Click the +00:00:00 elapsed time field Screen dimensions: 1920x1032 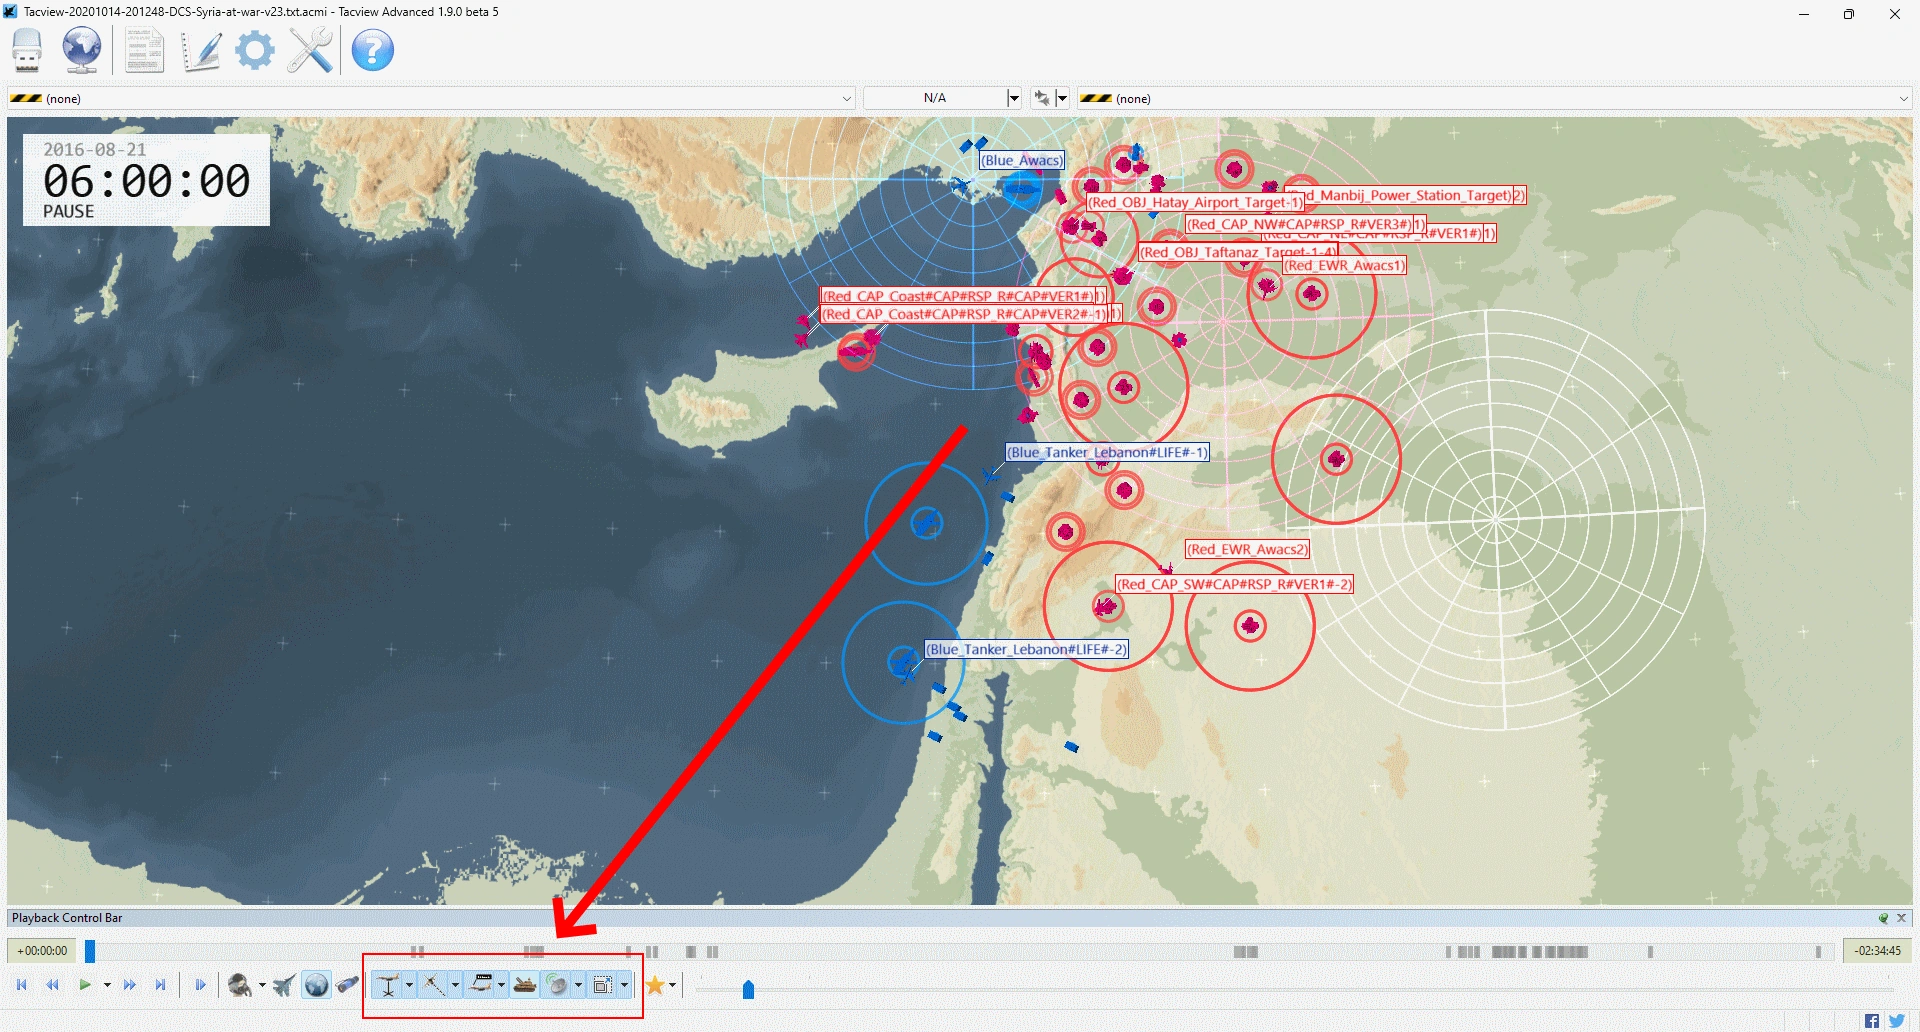pos(42,950)
